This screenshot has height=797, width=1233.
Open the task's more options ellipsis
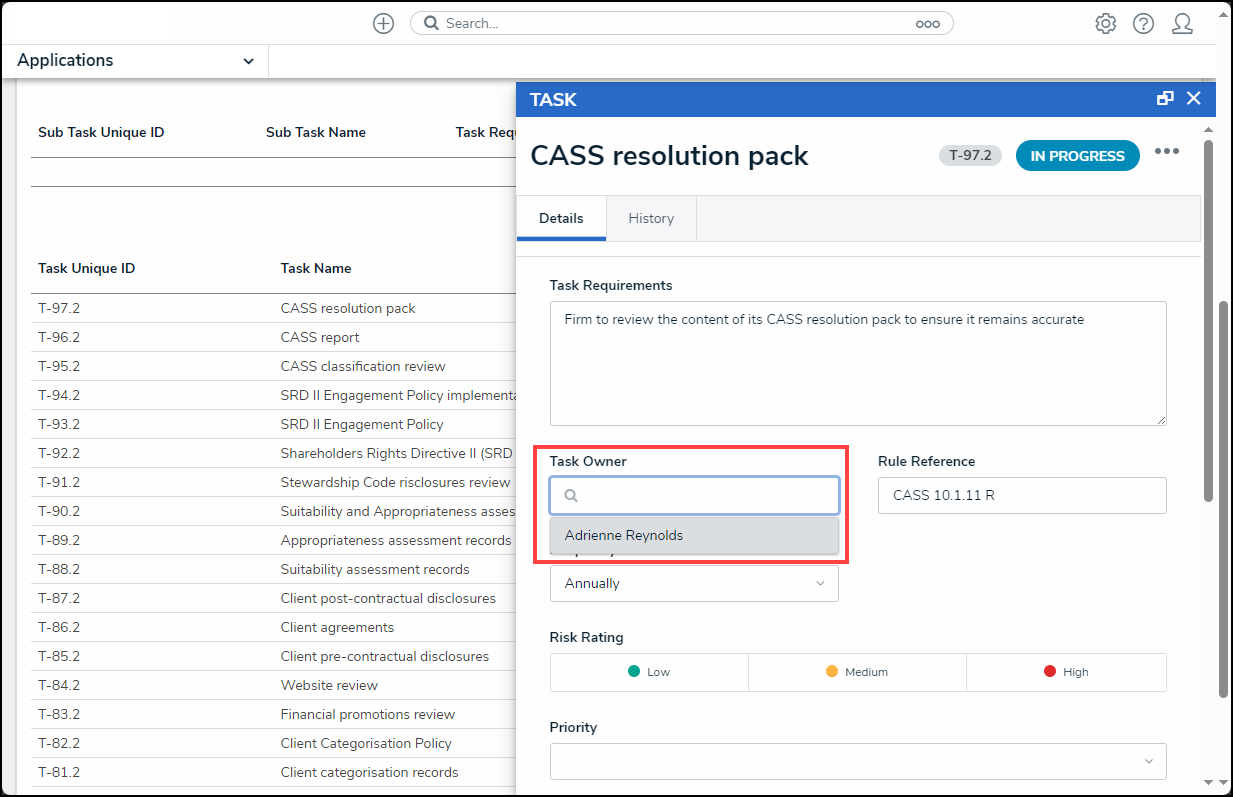click(x=1166, y=151)
